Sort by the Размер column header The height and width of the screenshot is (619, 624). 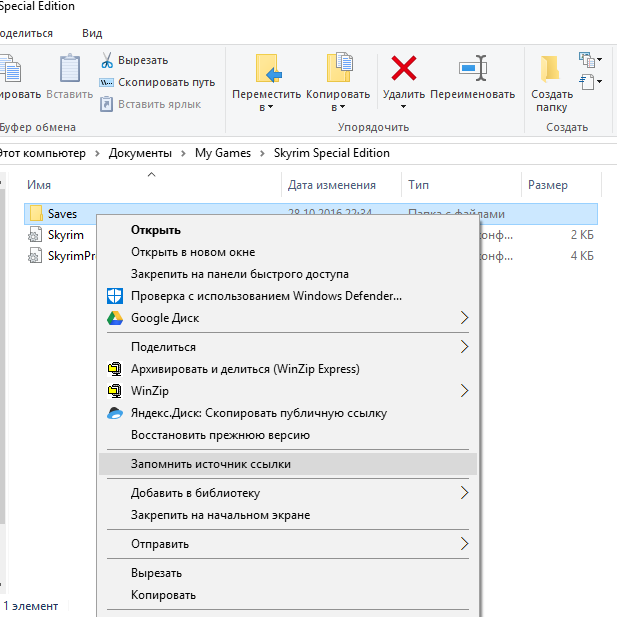(548, 185)
